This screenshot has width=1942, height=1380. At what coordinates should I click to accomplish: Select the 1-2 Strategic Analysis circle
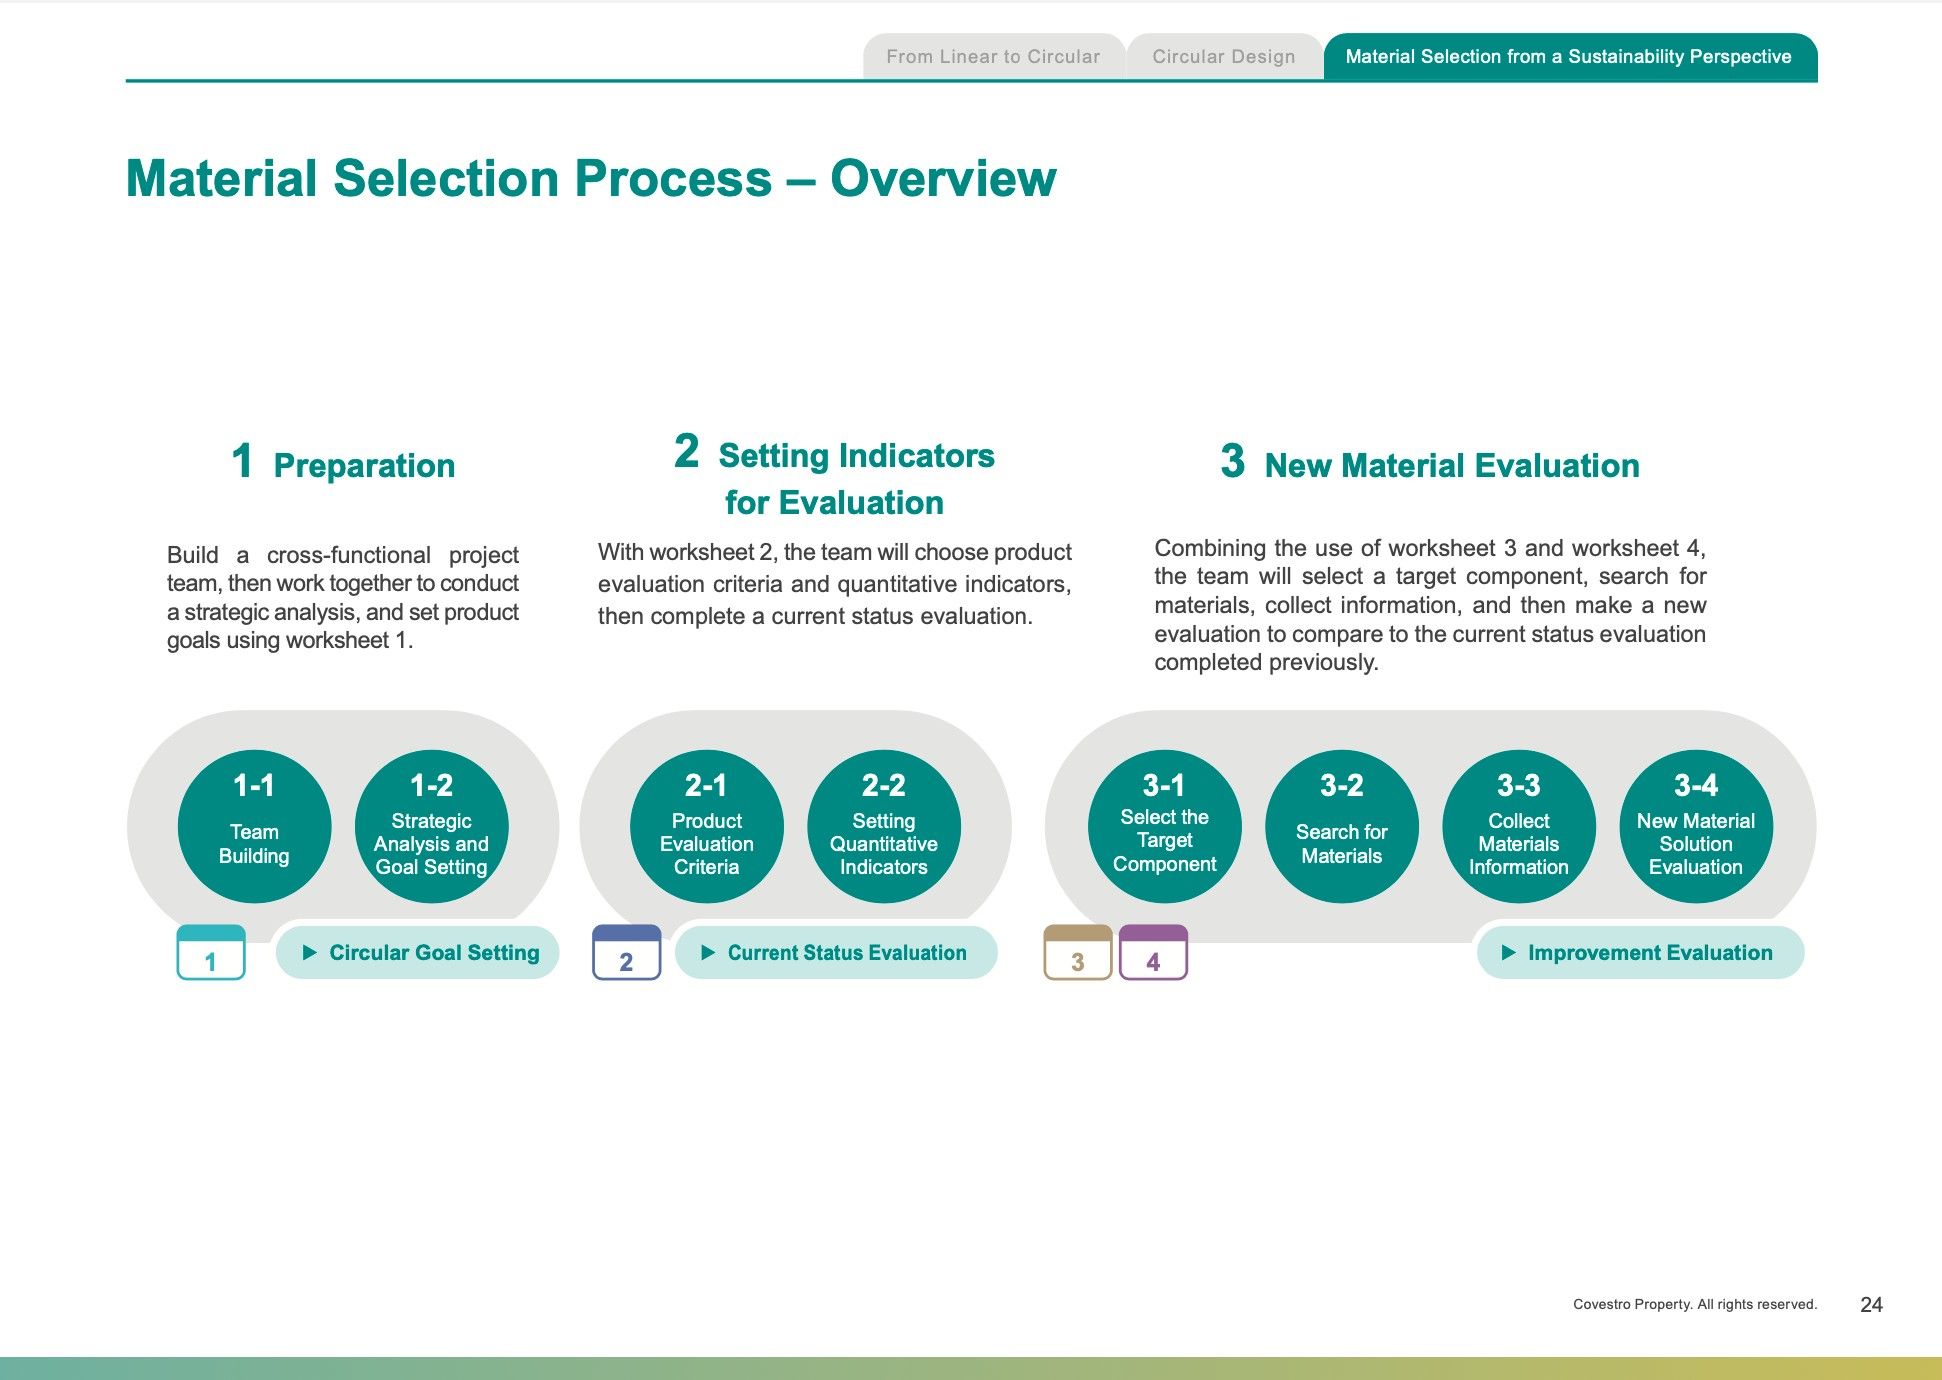click(431, 826)
